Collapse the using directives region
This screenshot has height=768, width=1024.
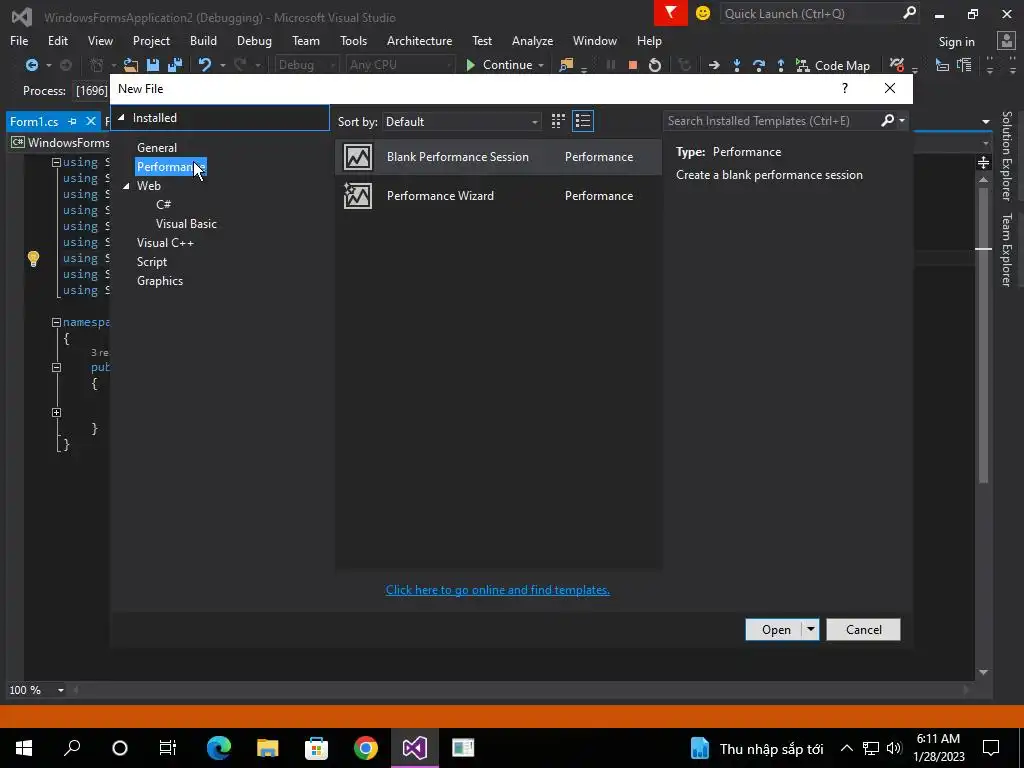[56, 163]
